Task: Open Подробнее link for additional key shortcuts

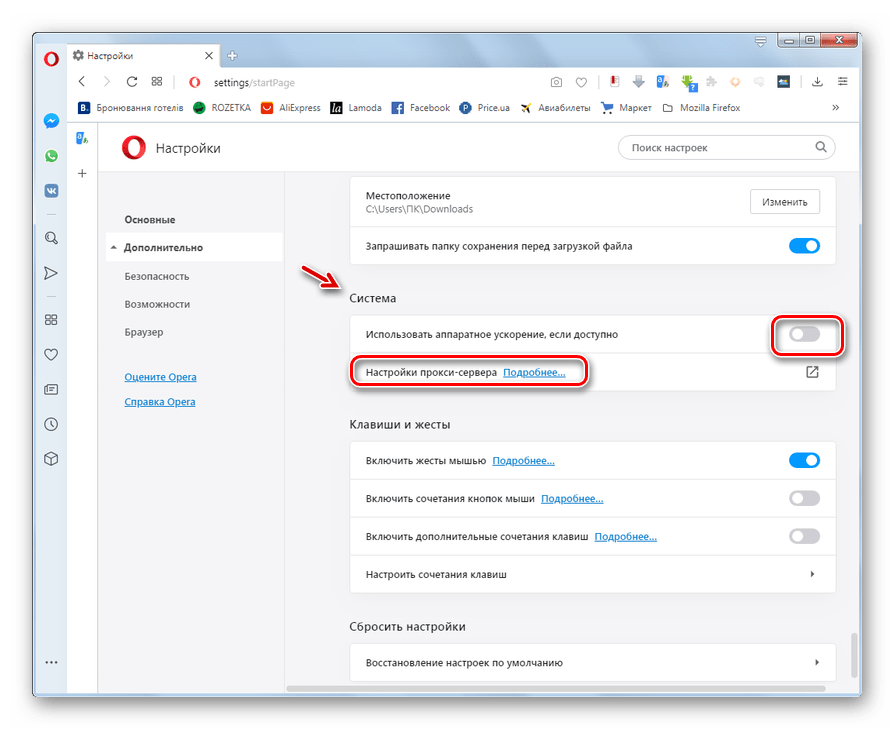Action: pyautogui.click(x=626, y=537)
